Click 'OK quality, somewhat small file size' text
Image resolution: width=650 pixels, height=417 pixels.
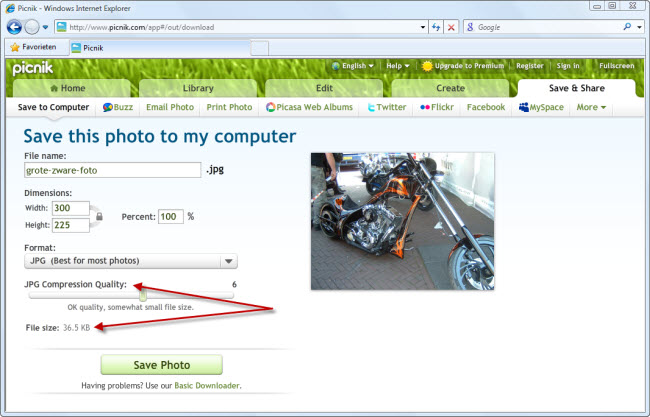tap(131, 307)
